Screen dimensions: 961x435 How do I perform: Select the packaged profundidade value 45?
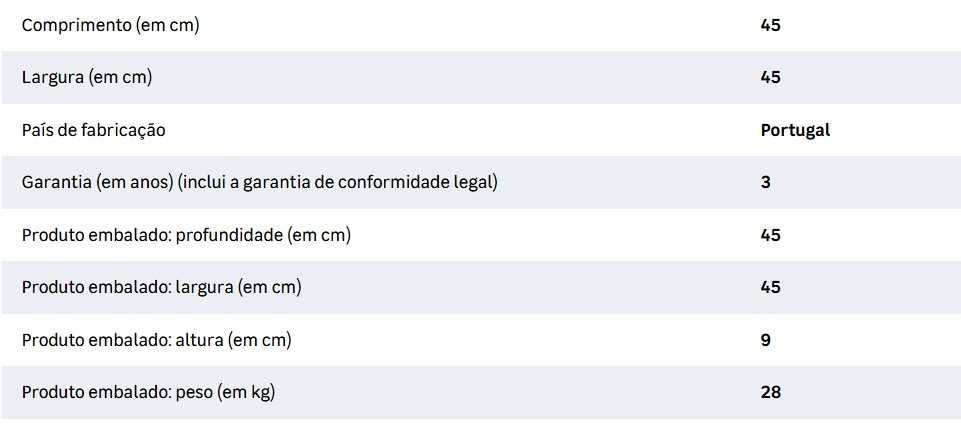click(x=770, y=235)
